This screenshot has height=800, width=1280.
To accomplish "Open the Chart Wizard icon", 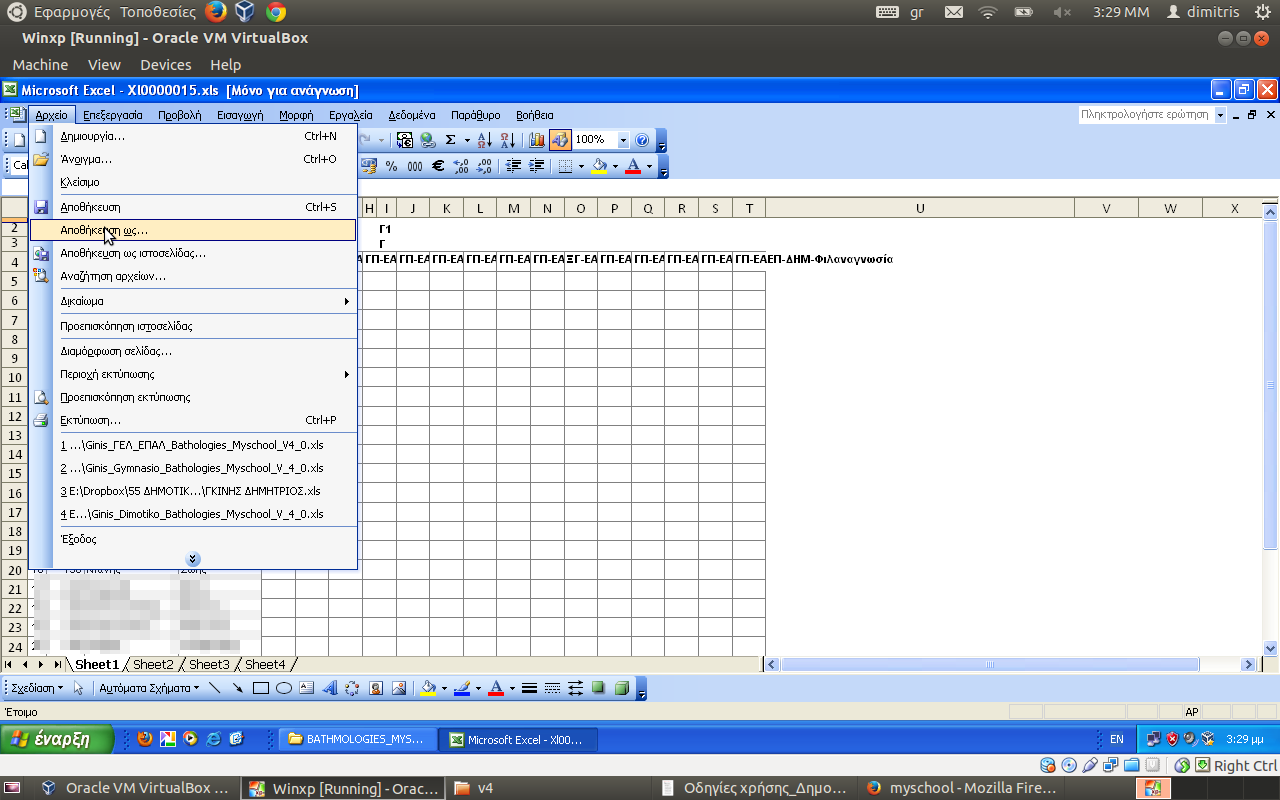I will (x=537, y=140).
